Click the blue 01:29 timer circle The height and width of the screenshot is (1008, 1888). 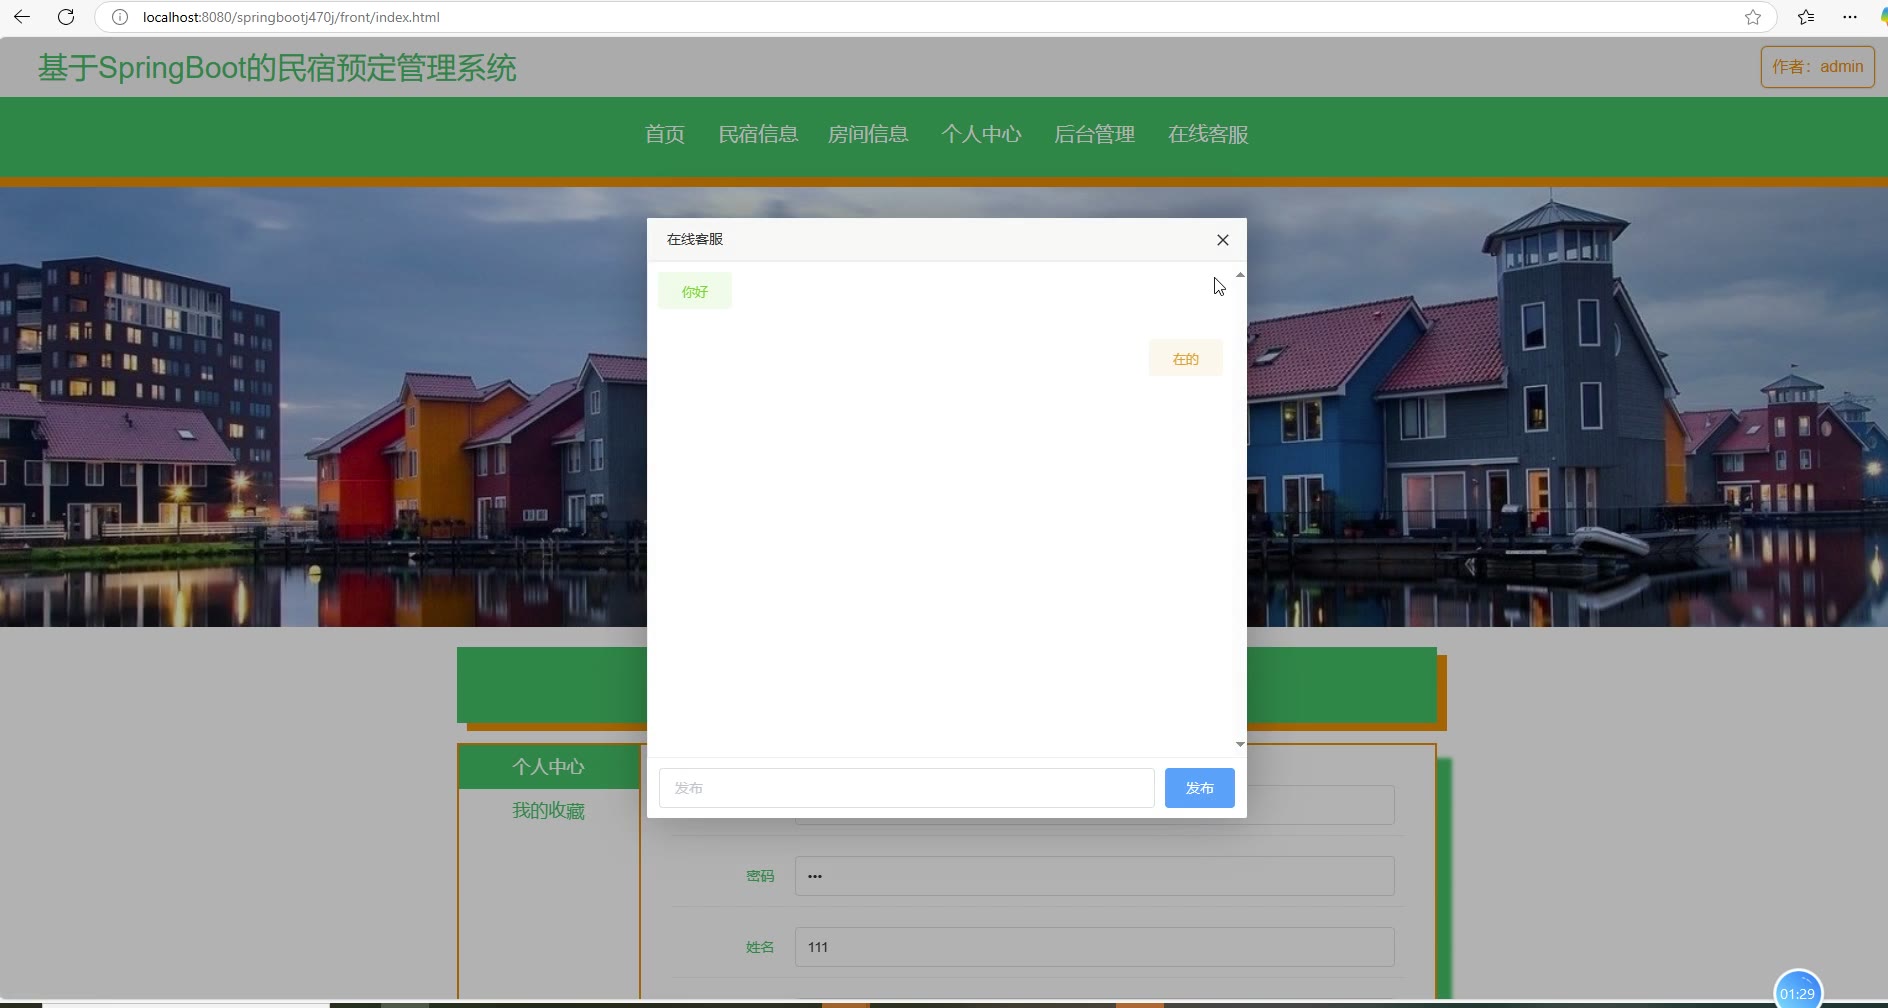(x=1797, y=992)
